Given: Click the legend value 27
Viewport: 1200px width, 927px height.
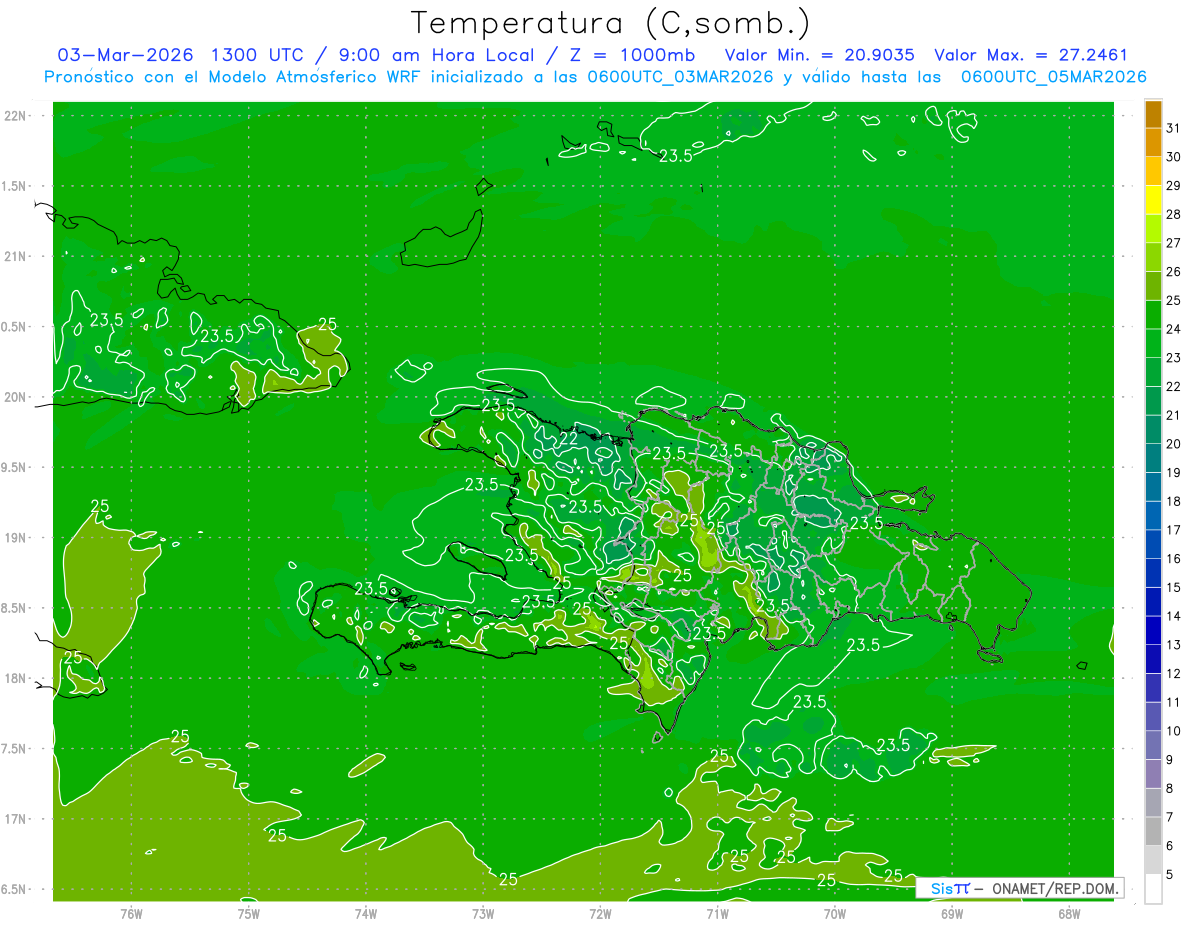Looking at the screenshot, I should pyautogui.click(x=1173, y=243).
